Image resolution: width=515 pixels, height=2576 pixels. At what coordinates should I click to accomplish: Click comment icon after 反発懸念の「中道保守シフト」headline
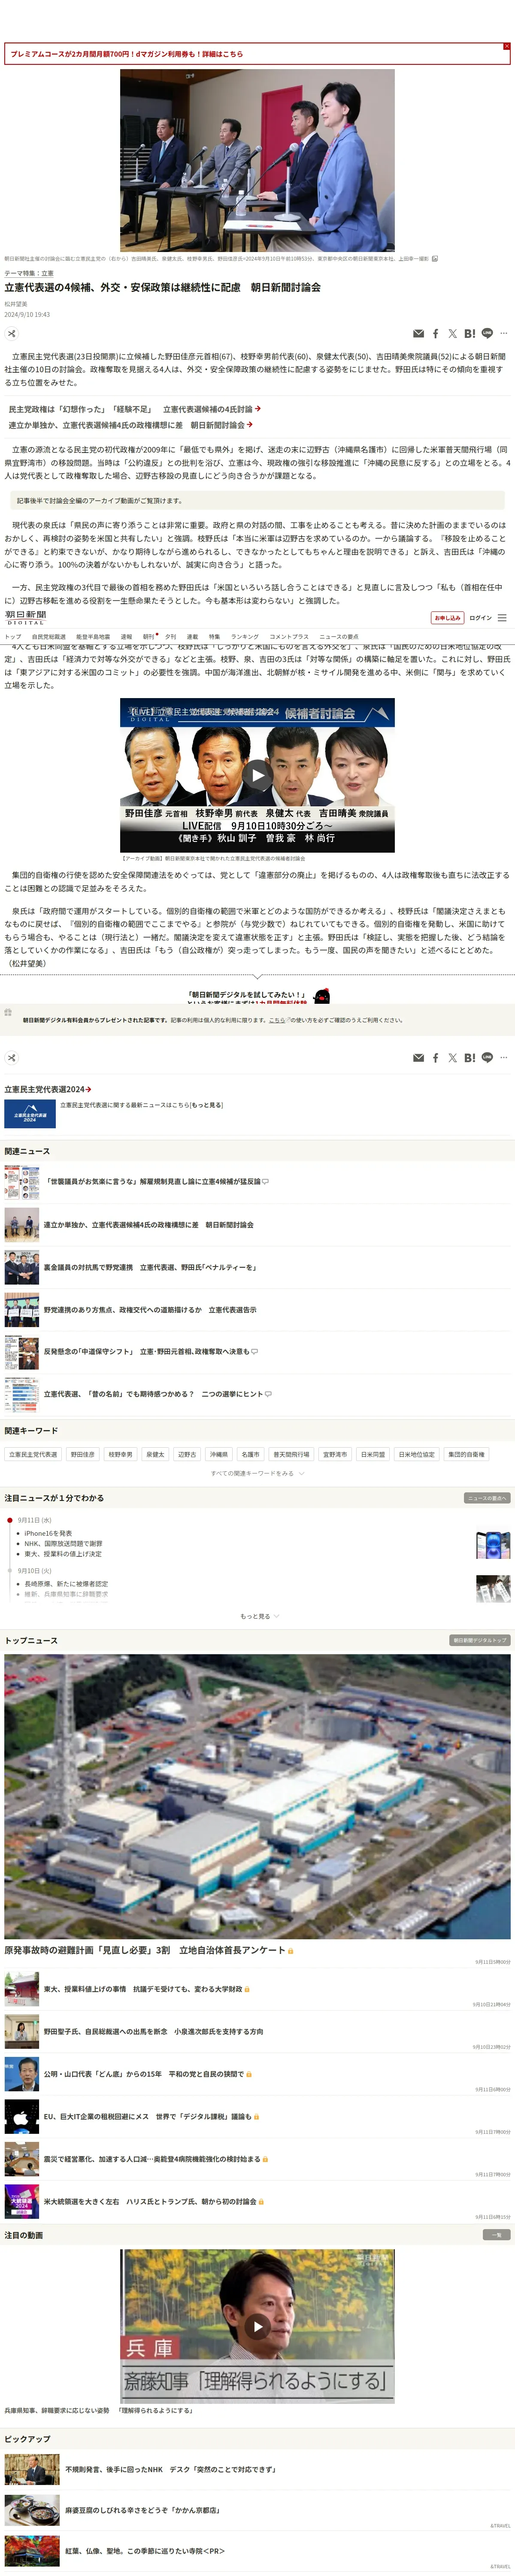(255, 1352)
